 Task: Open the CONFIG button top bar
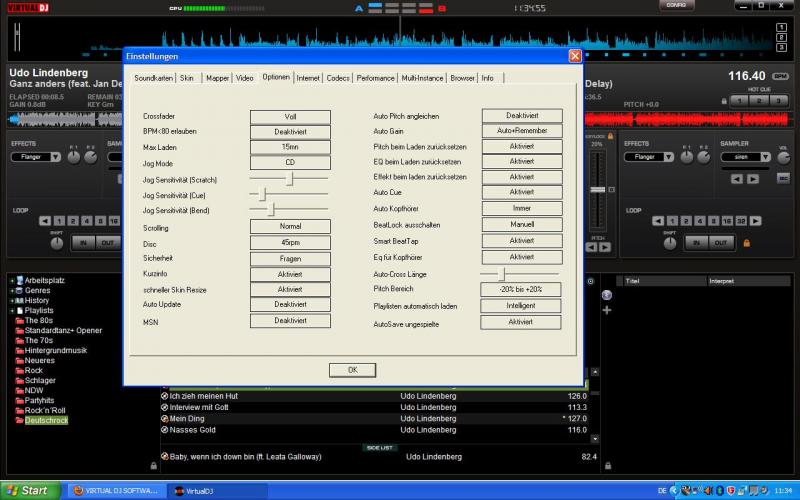pyautogui.click(x=677, y=5)
